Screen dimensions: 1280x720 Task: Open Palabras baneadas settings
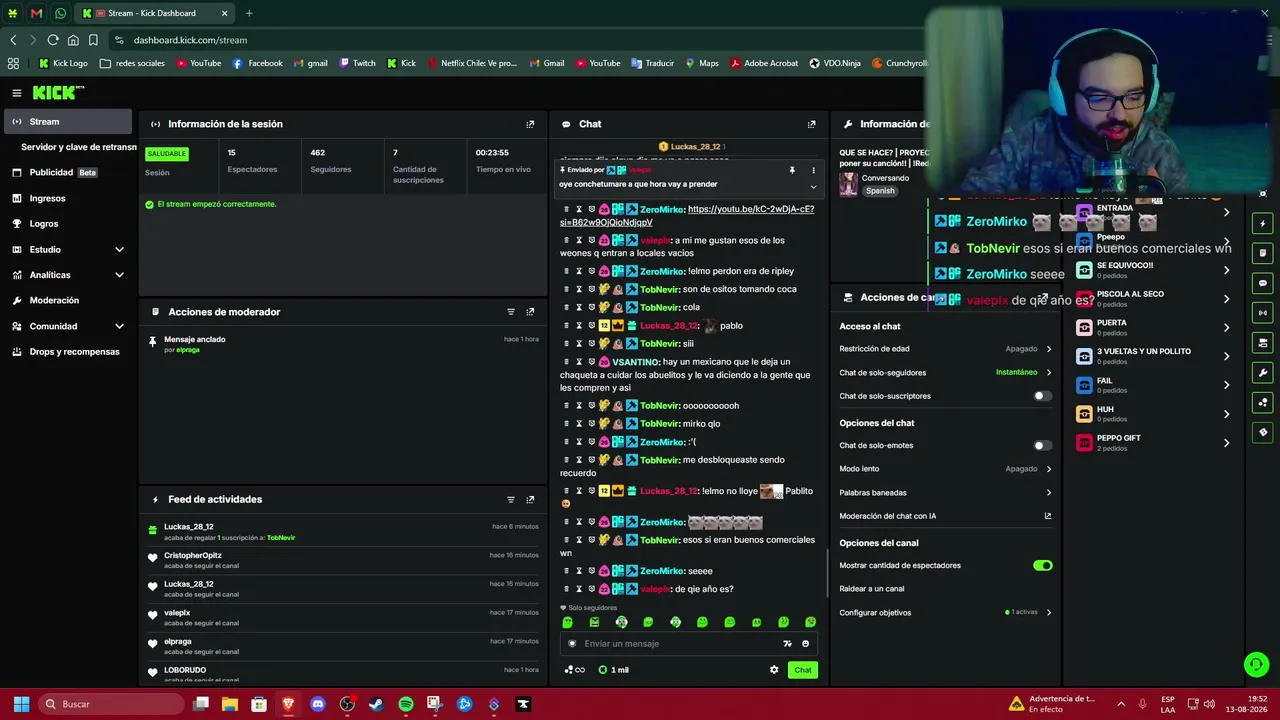click(945, 493)
